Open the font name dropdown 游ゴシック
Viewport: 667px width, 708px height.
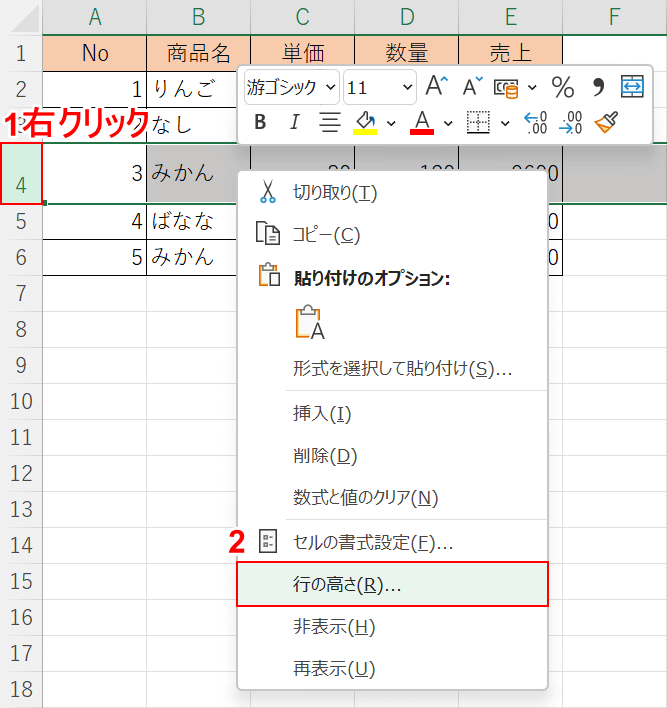pyautogui.click(x=291, y=87)
